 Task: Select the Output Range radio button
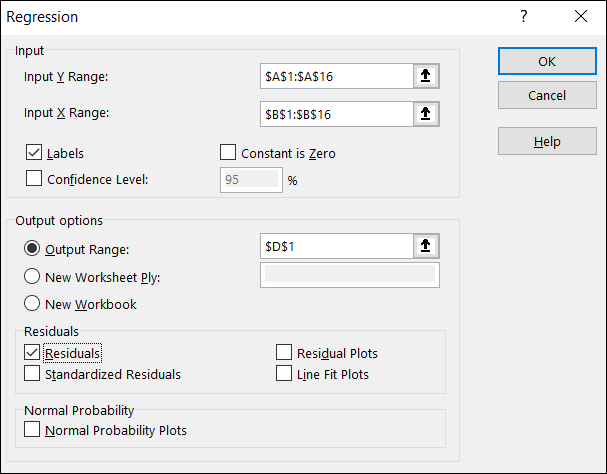coord(32,250)
